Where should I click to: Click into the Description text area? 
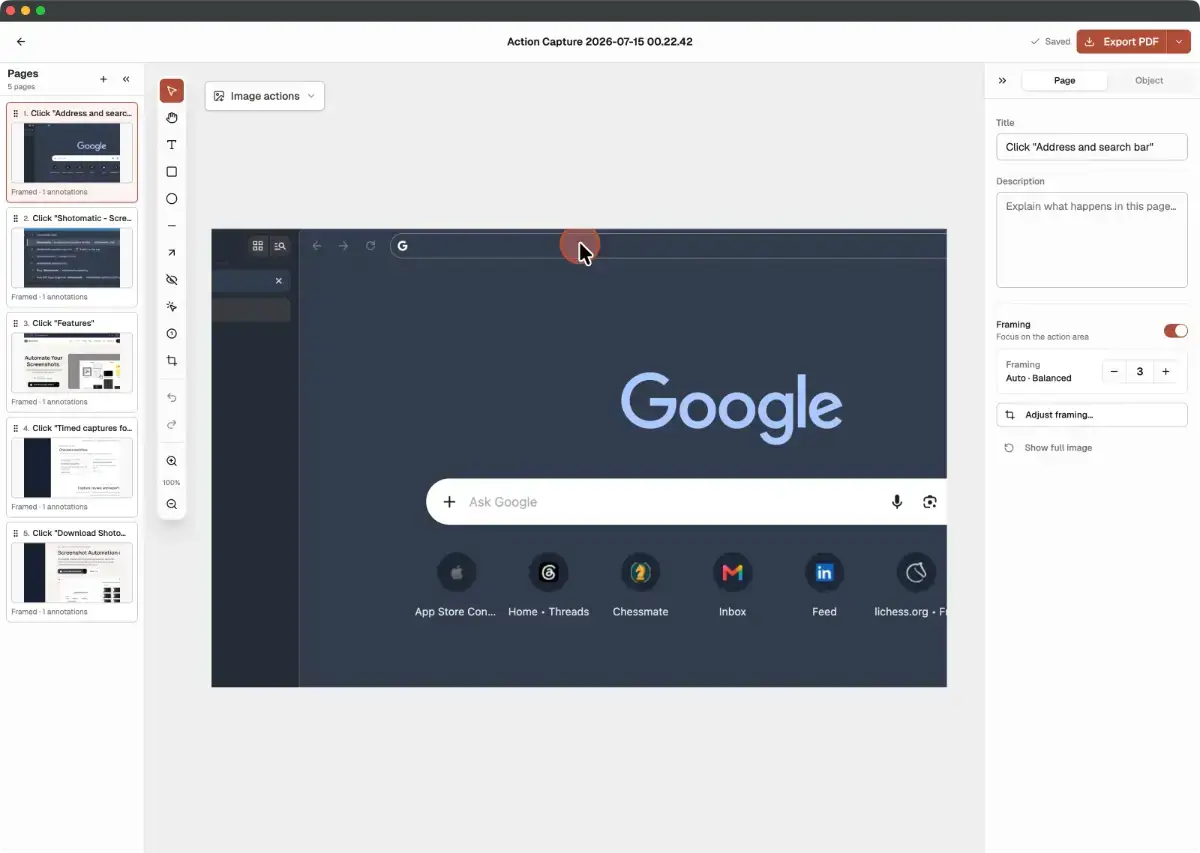tap(1092, 240)
